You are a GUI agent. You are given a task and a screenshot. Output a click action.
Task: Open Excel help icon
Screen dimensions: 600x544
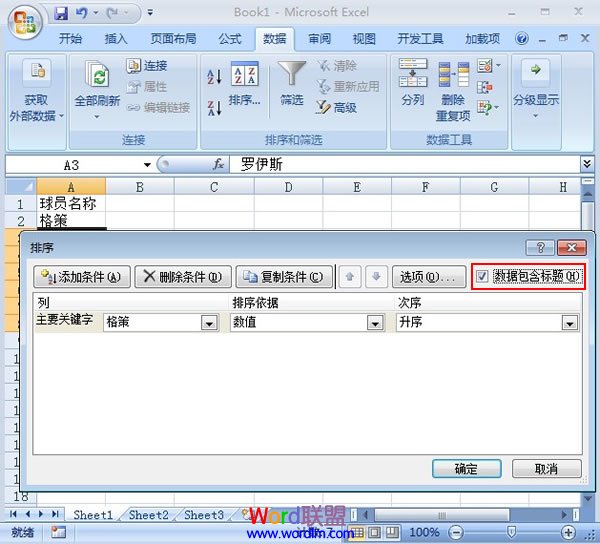click(522, 38)
